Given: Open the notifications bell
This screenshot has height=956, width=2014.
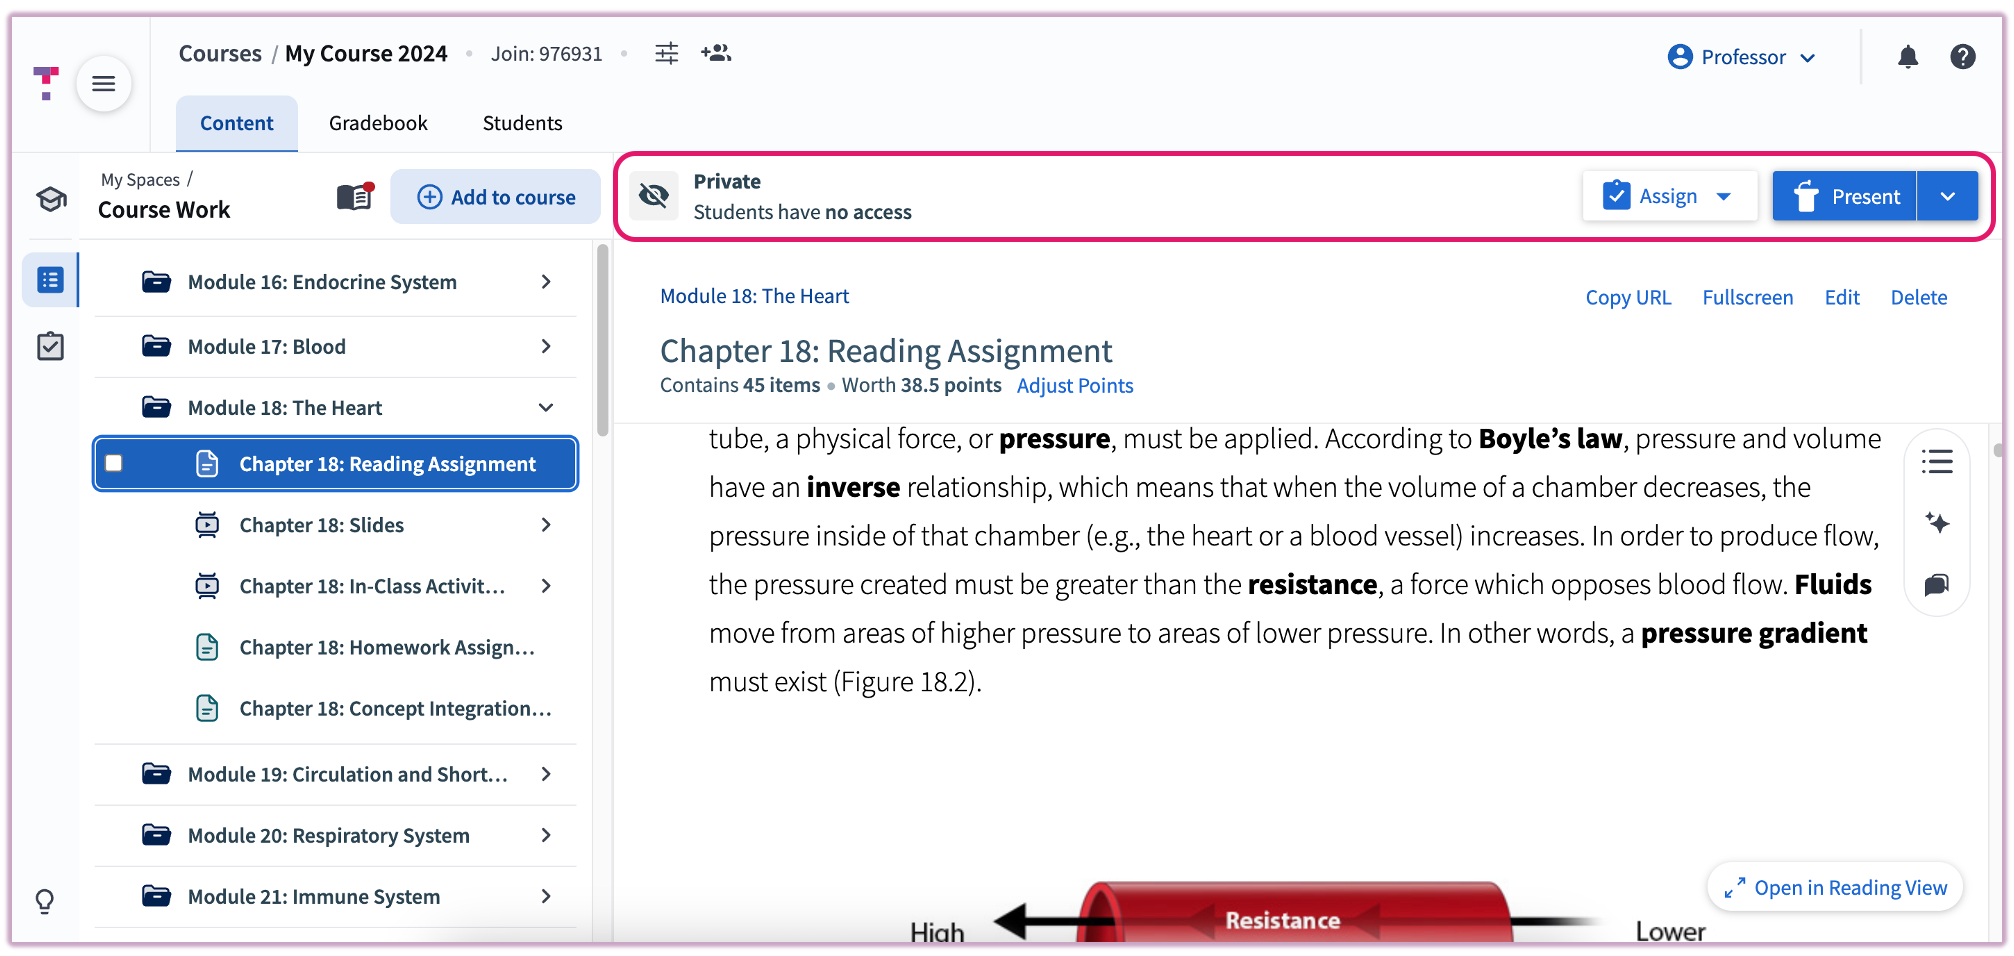Looking at the screenshot, I should (x=1907, y=57).
